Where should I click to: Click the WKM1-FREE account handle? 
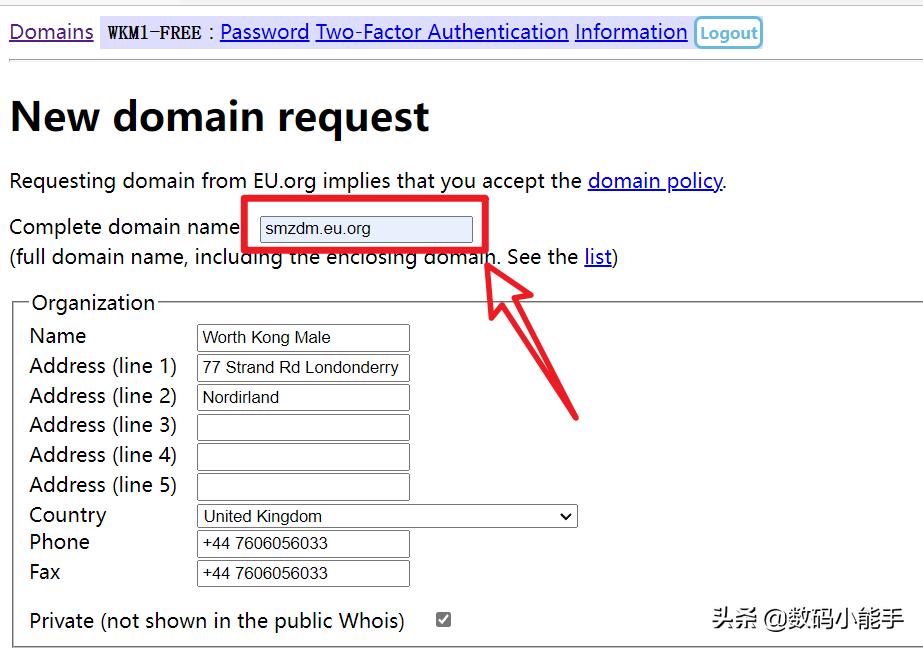click(x=154, y=32)
